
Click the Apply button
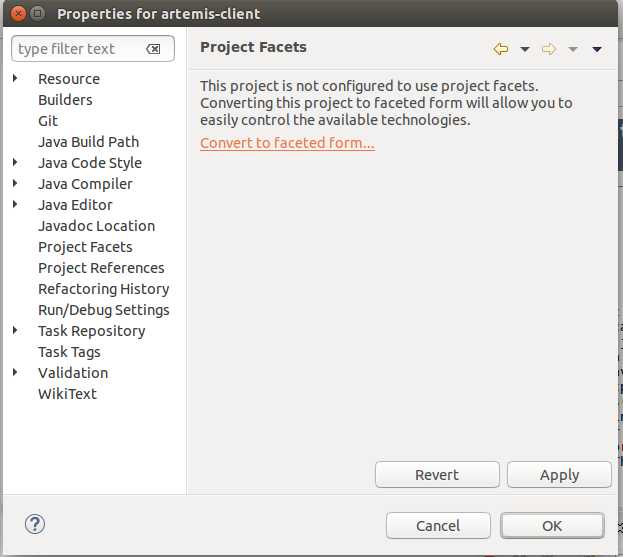click(559, 474)
